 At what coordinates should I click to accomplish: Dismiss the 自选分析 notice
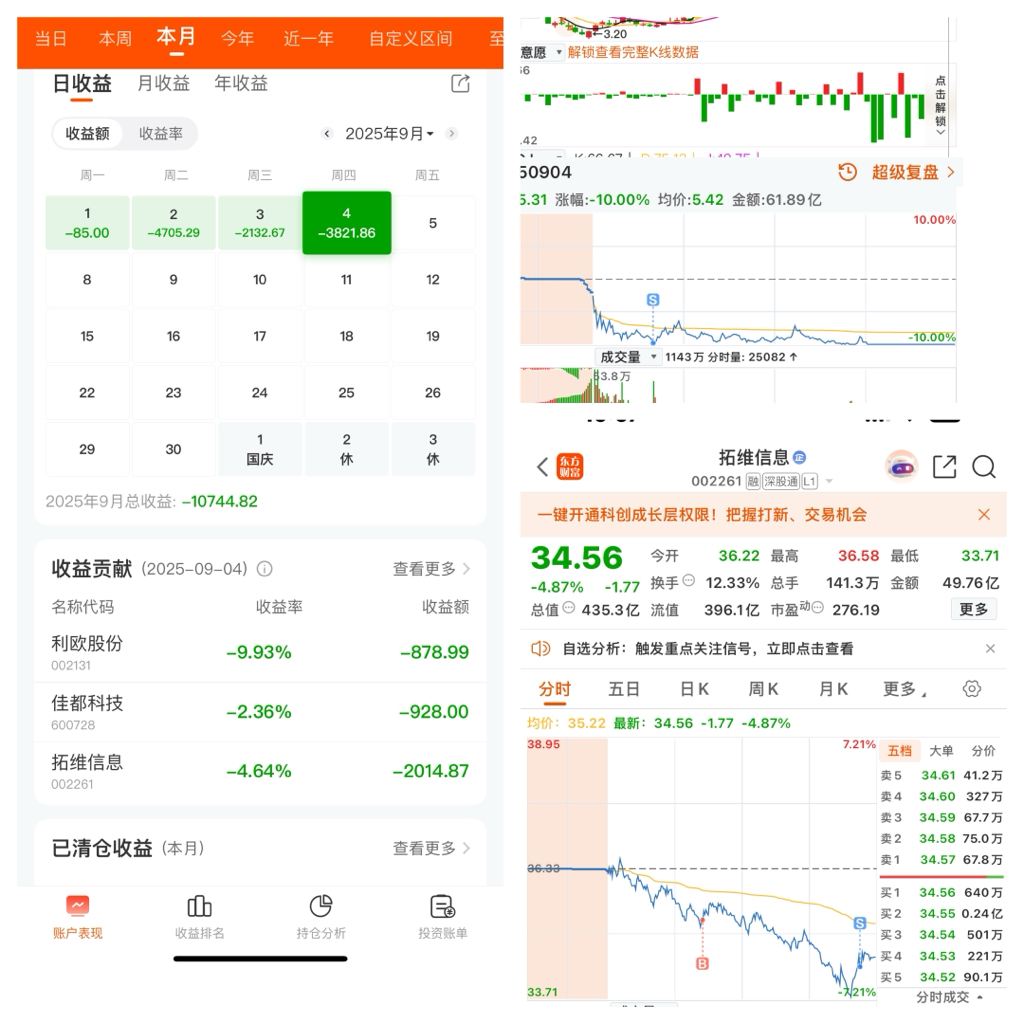990,648
